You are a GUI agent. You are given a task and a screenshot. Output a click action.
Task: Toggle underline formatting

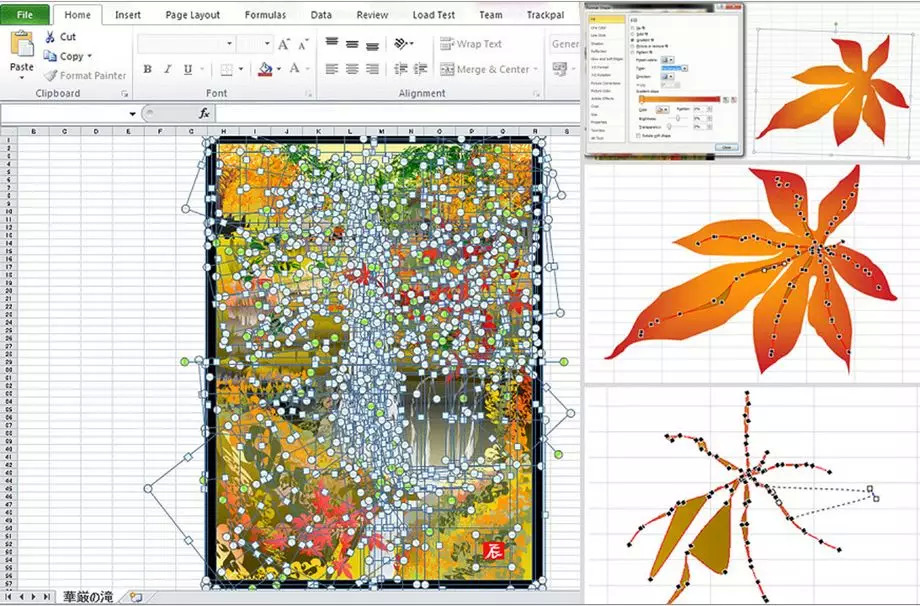188,69
